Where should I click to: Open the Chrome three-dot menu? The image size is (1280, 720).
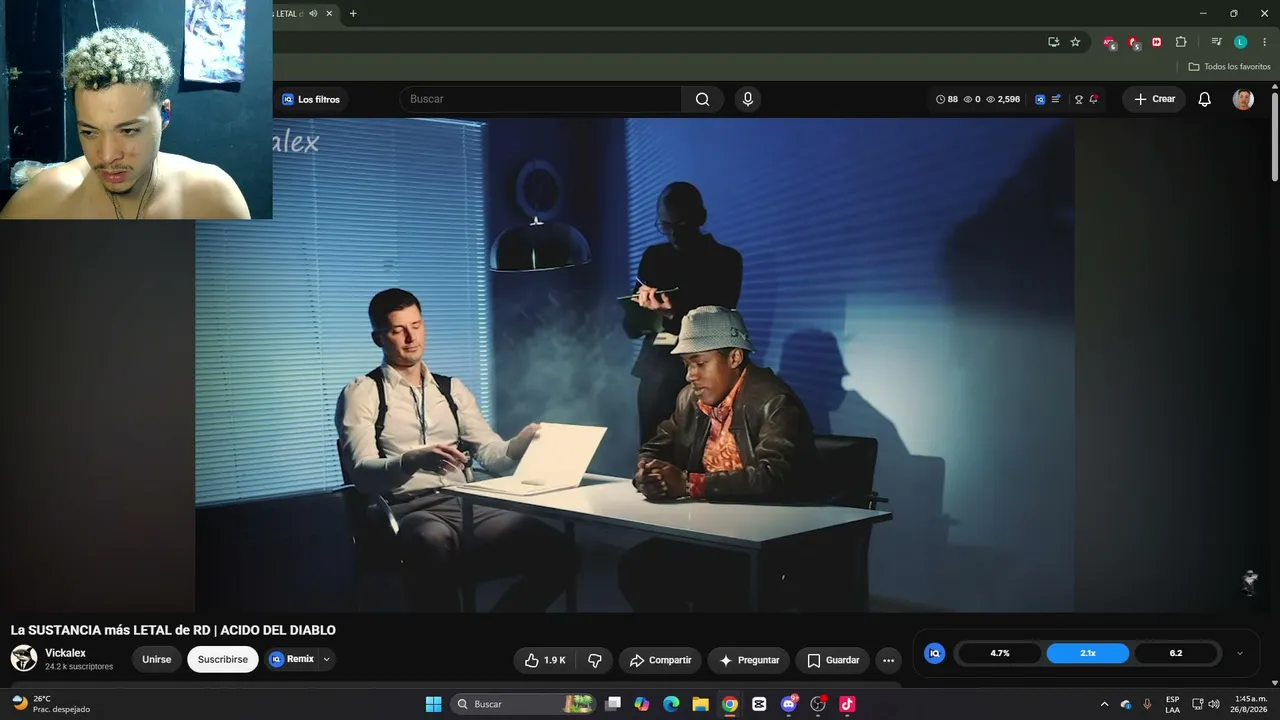(1264, 42)
